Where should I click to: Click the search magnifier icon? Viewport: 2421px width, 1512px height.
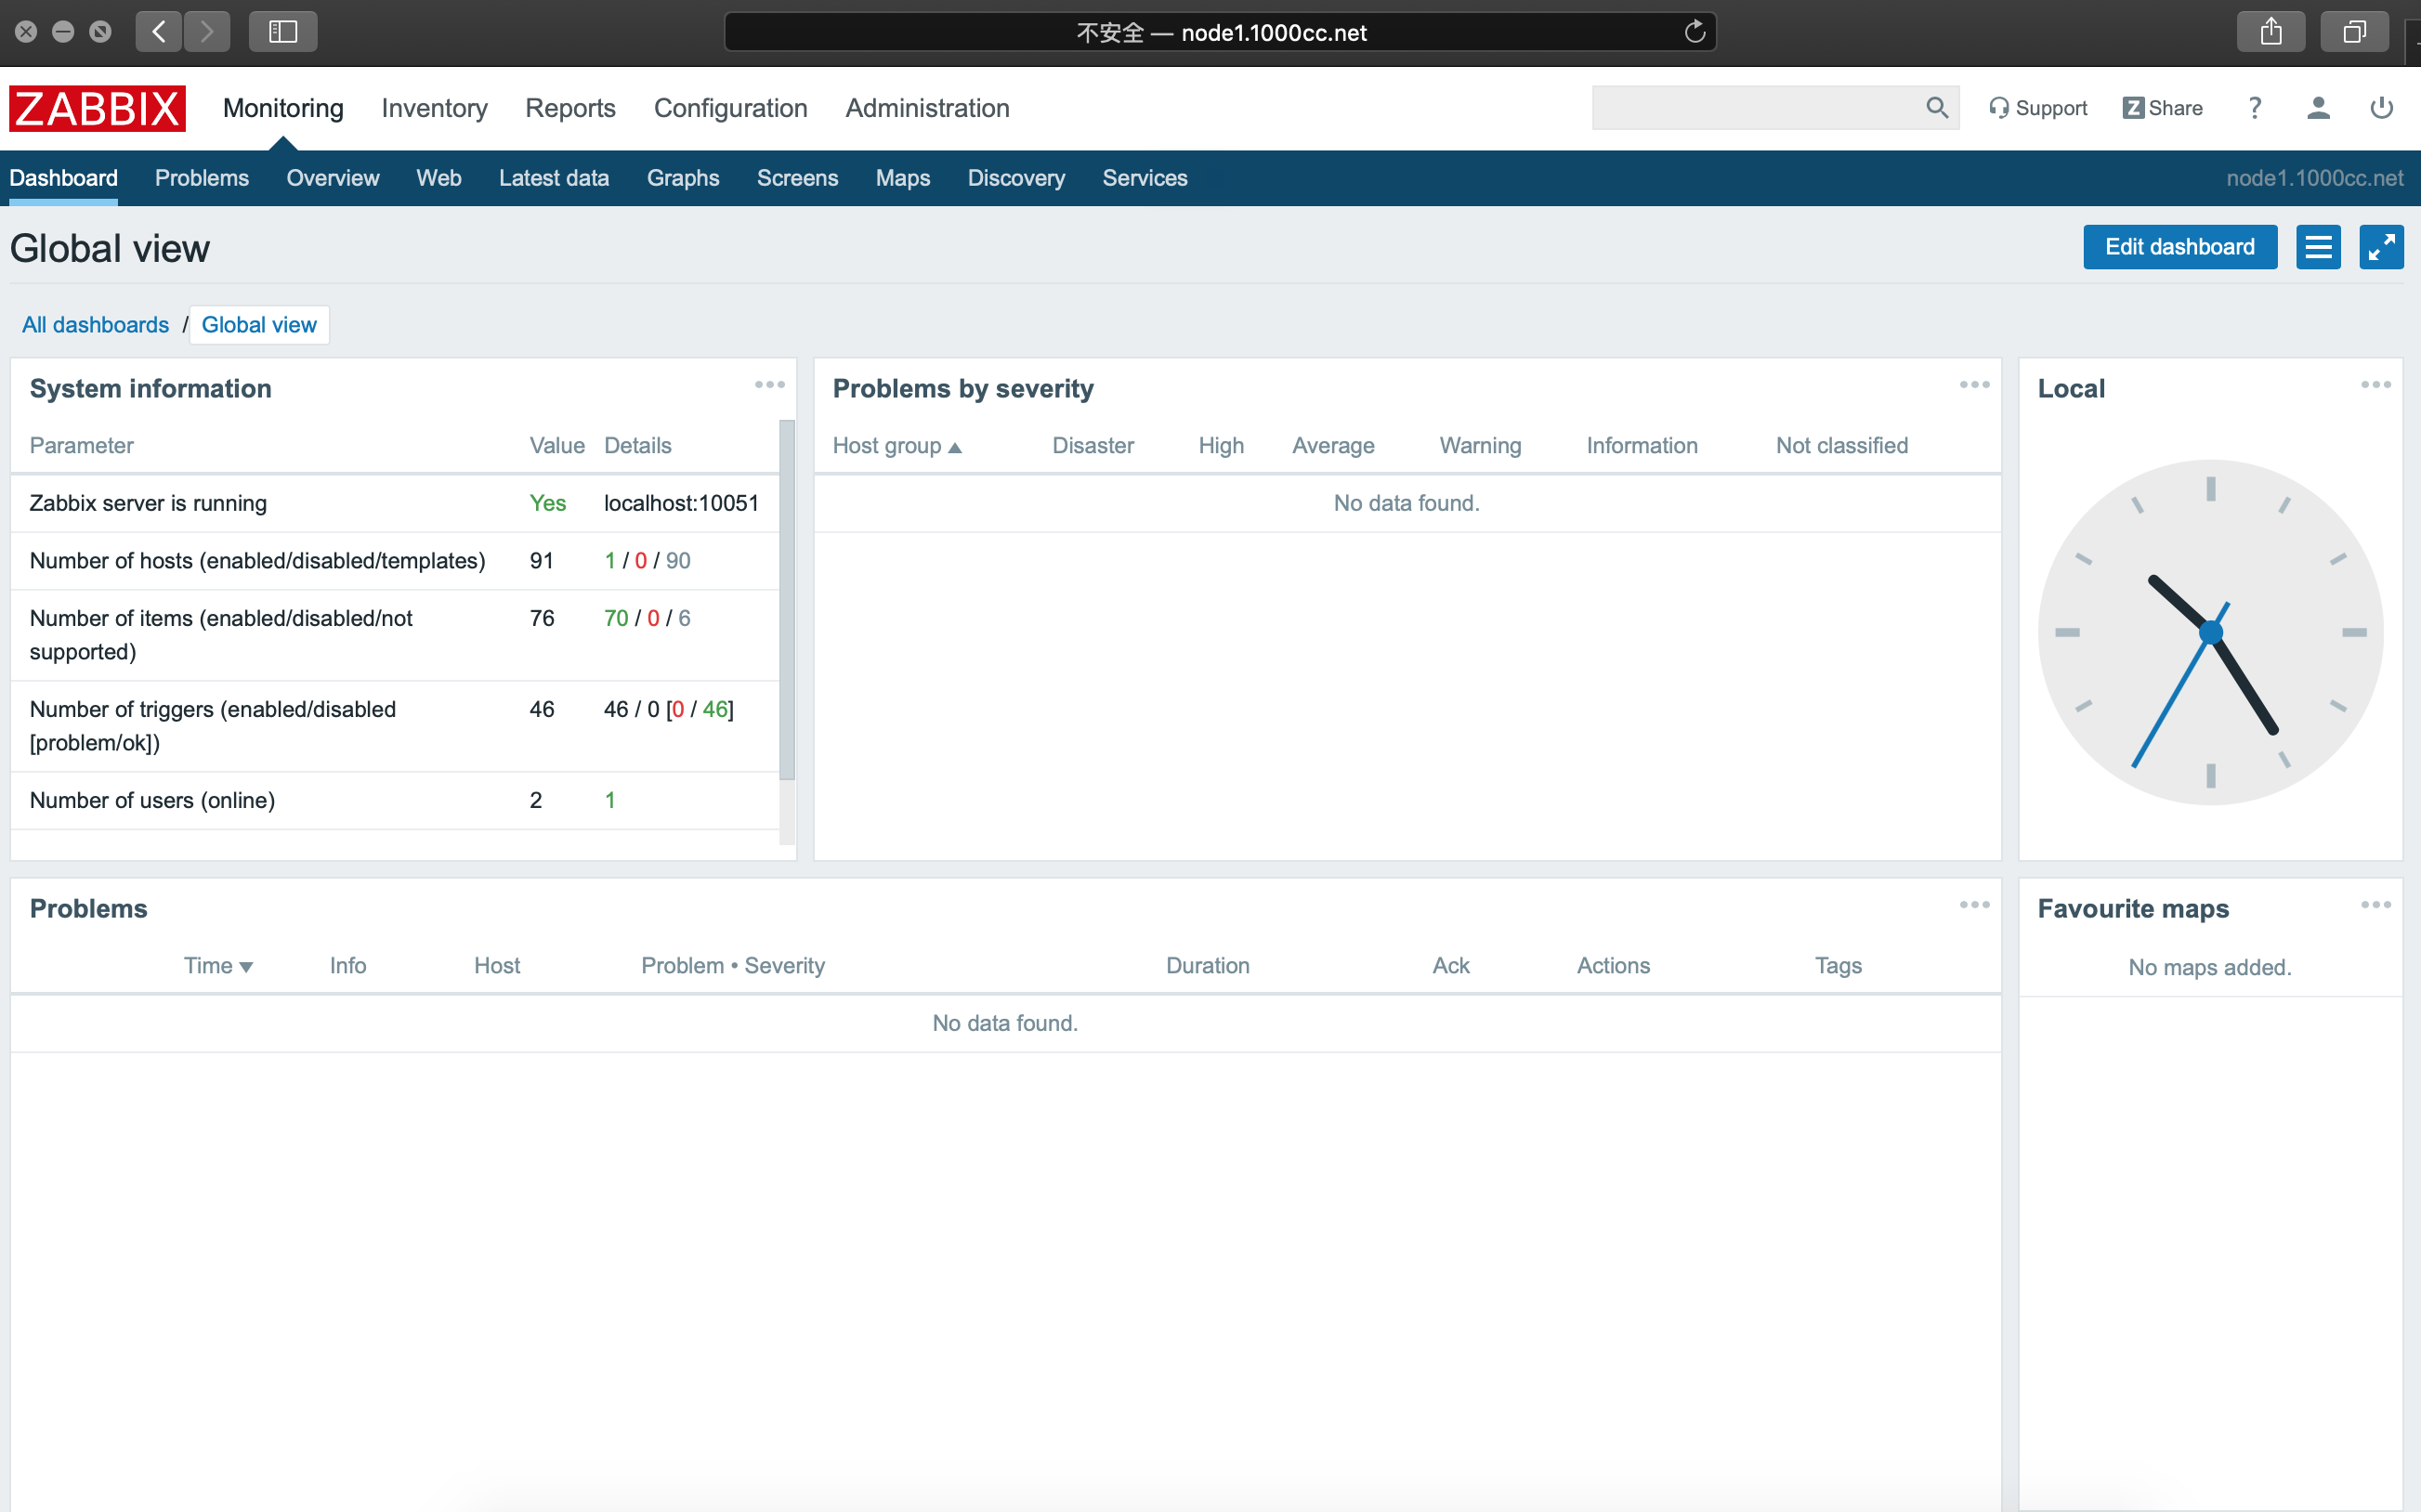click(x=1936, y=108)
